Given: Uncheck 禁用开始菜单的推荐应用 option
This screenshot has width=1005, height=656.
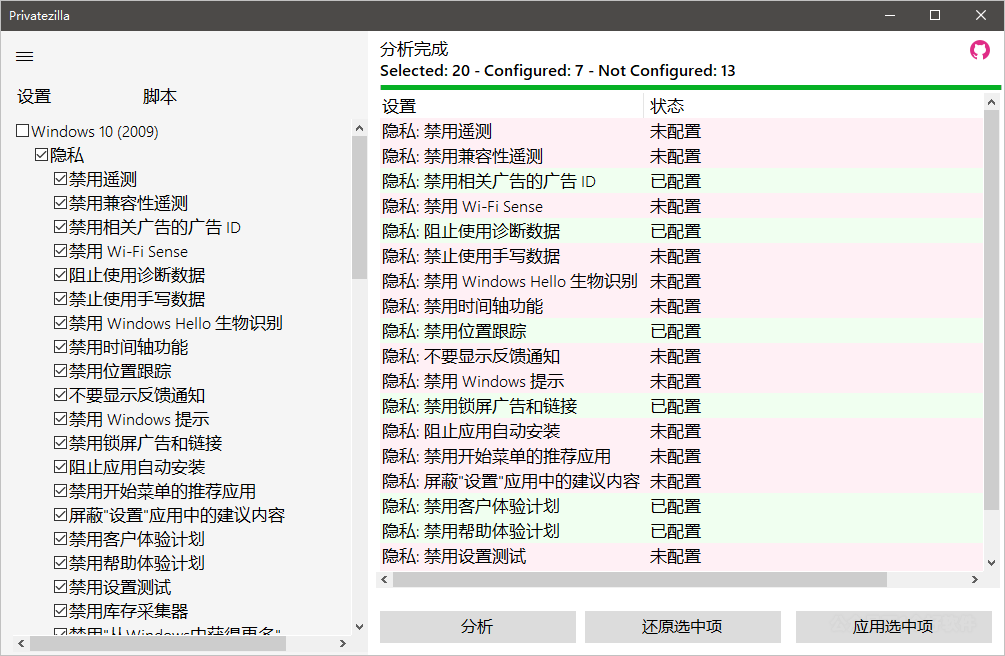Looking at the screenshot, I should tap(61, 491).
